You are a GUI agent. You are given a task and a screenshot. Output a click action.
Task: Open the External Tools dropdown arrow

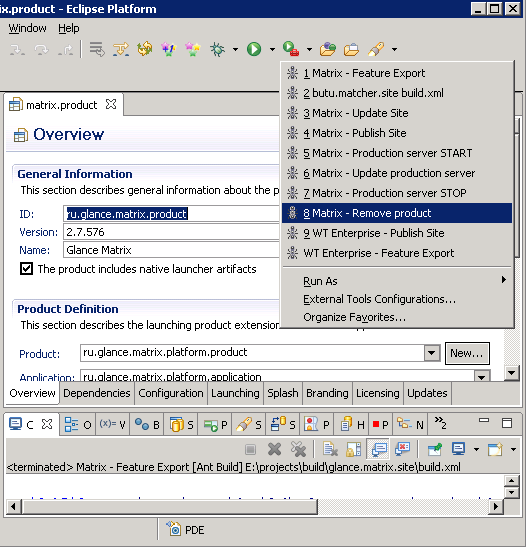point(309,50)
